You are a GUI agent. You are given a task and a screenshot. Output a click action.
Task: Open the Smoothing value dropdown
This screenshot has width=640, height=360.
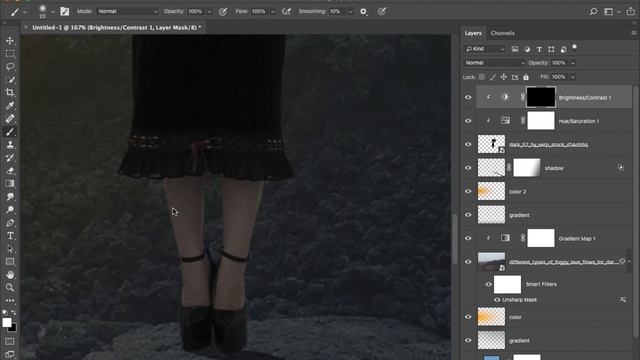coord(350,11)
